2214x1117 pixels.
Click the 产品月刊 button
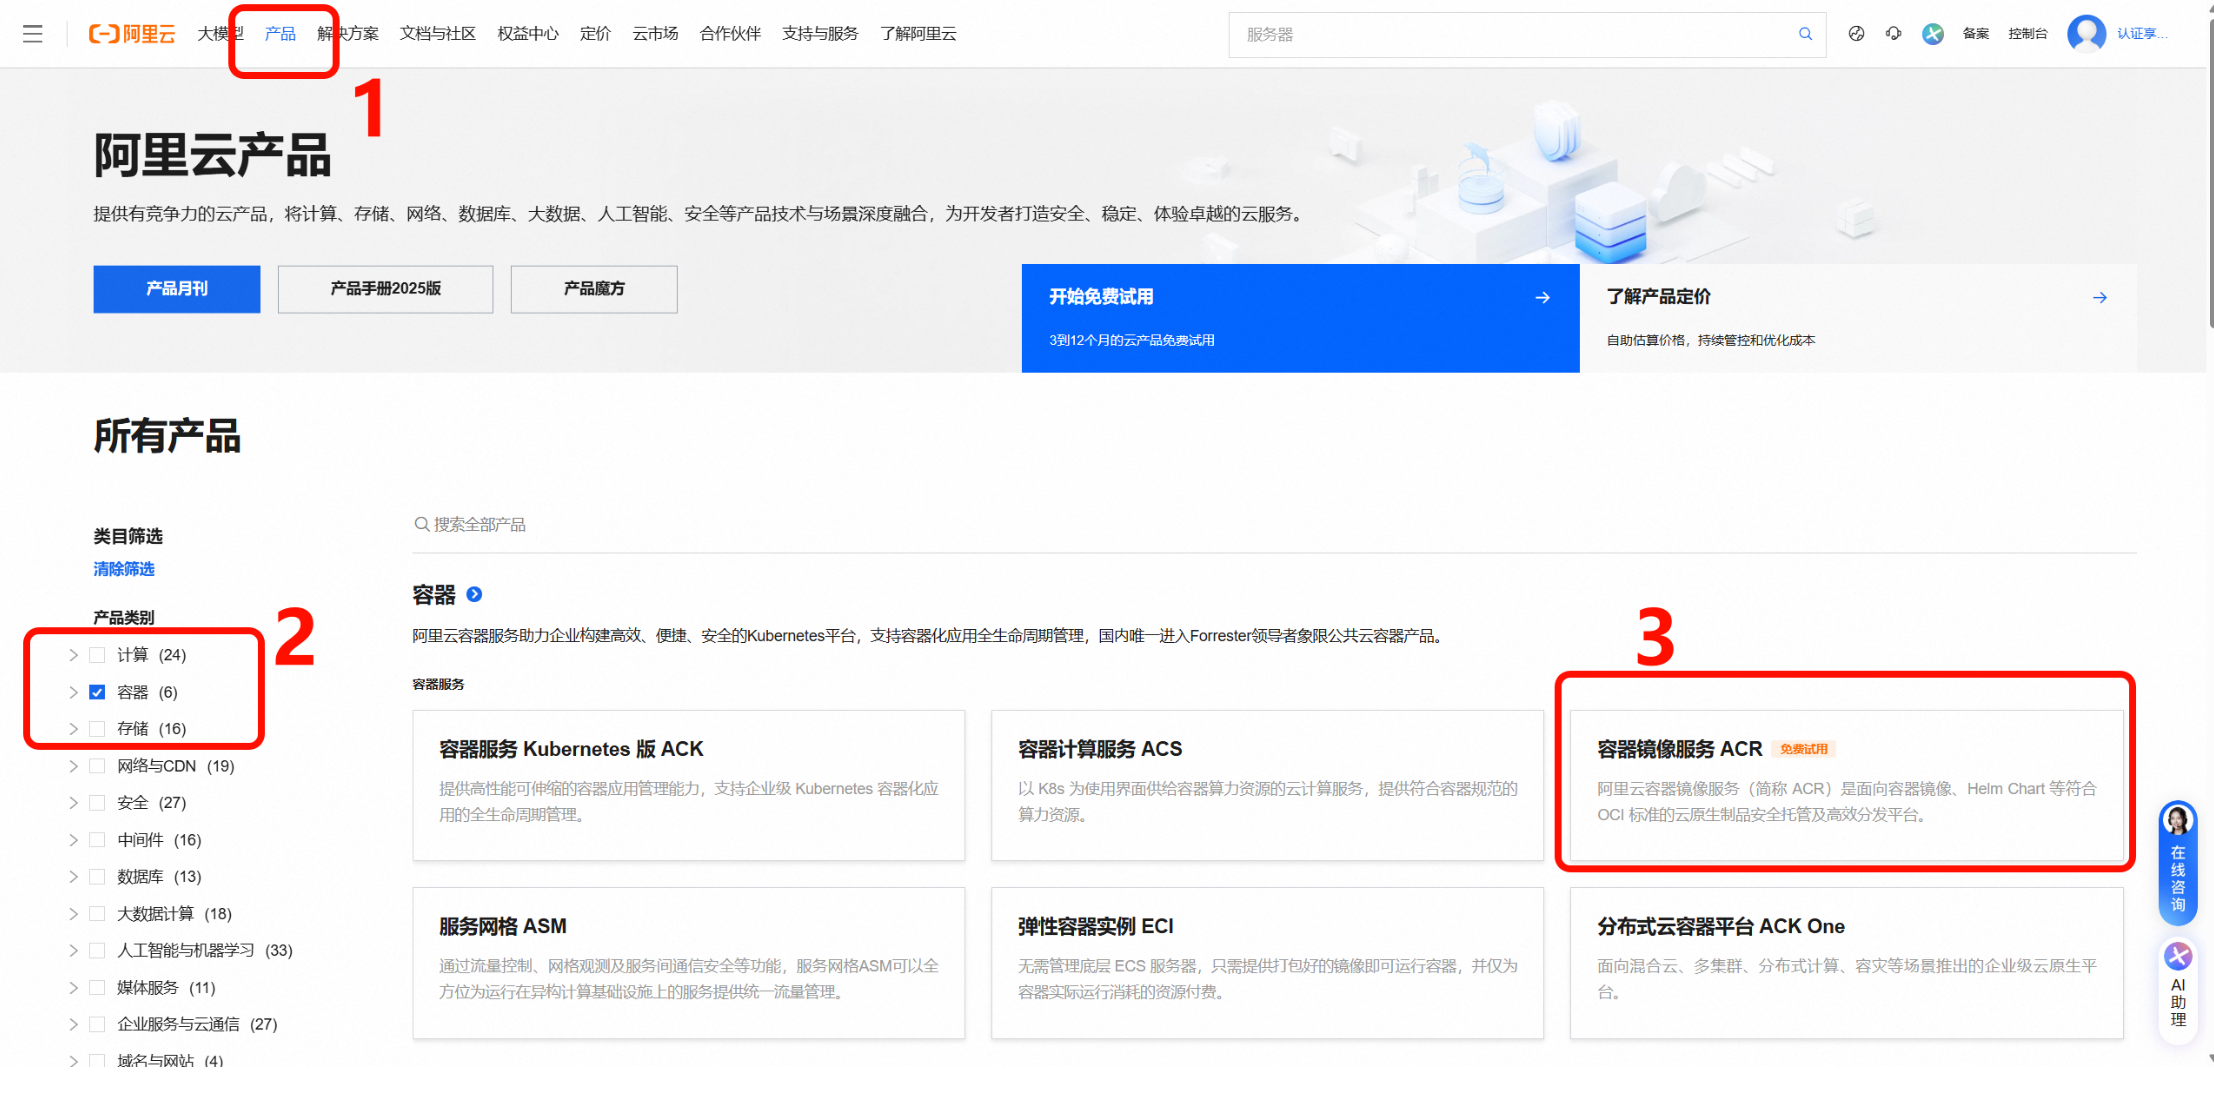[177, 289]
